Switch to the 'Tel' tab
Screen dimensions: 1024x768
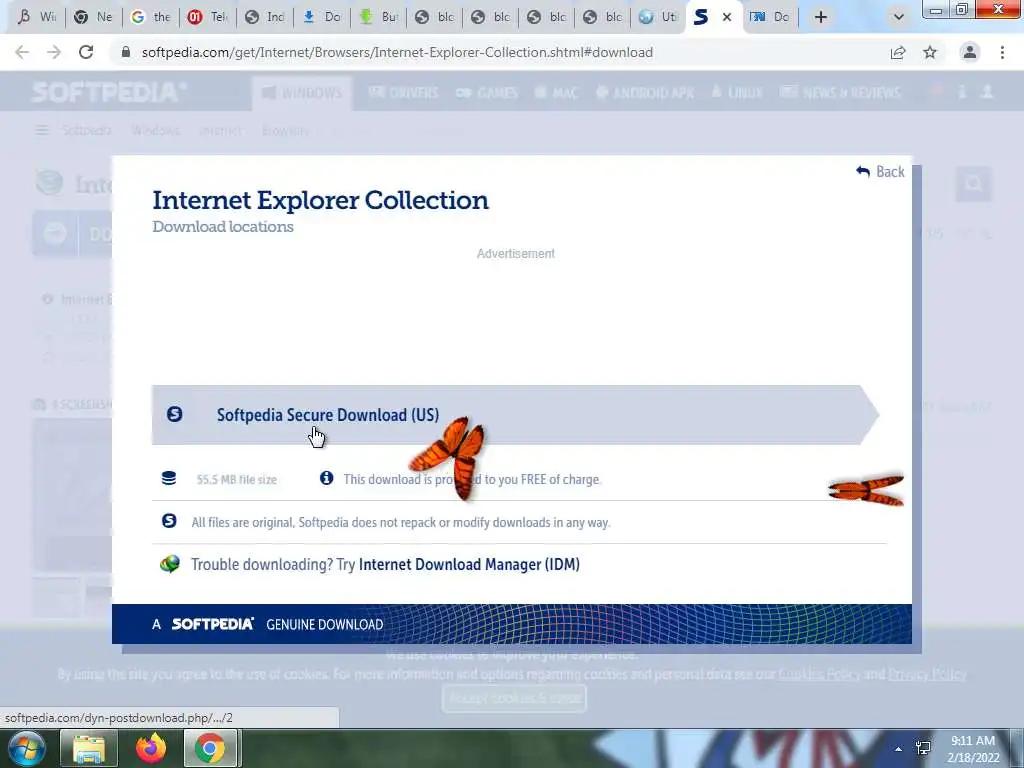(x=208, y=17)
